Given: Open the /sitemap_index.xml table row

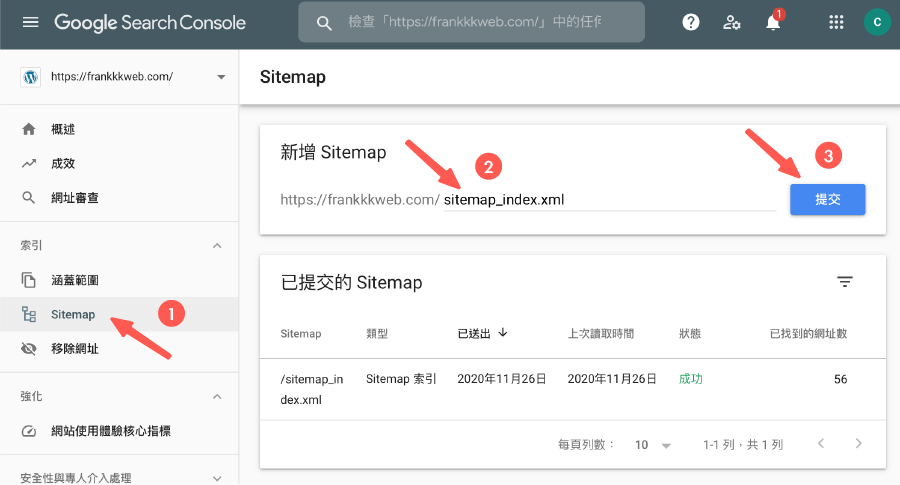Looking at the screenshot, I should point(573,389).
